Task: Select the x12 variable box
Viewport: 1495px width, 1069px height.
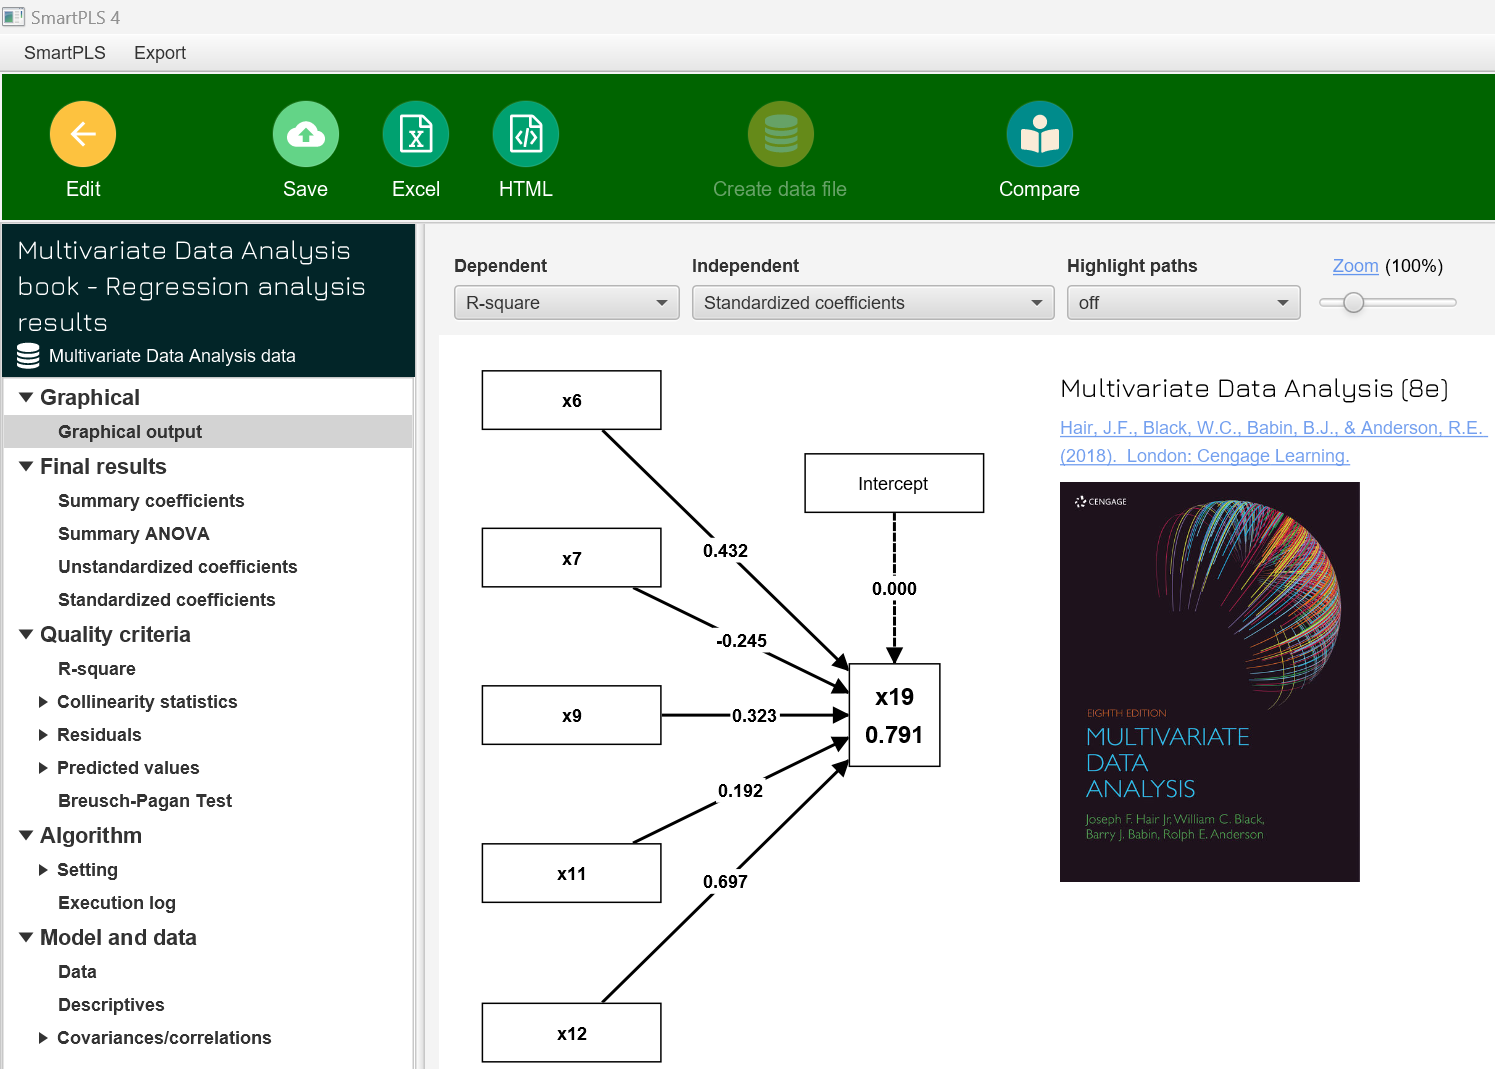Action: (x=572, y=1032)
